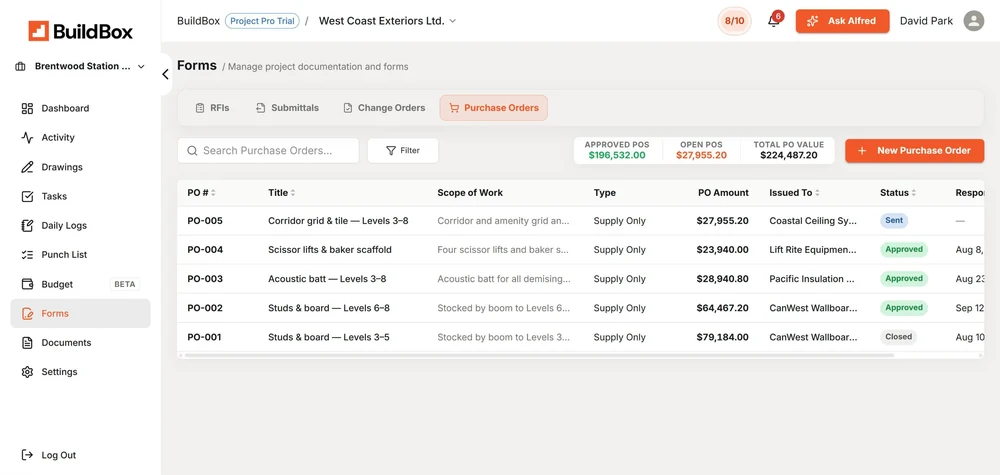The height and width of the screenshot is (475, 1000).
Task: Click the Sent status badge
Action: pyautogui.click(x=894, y=221)
